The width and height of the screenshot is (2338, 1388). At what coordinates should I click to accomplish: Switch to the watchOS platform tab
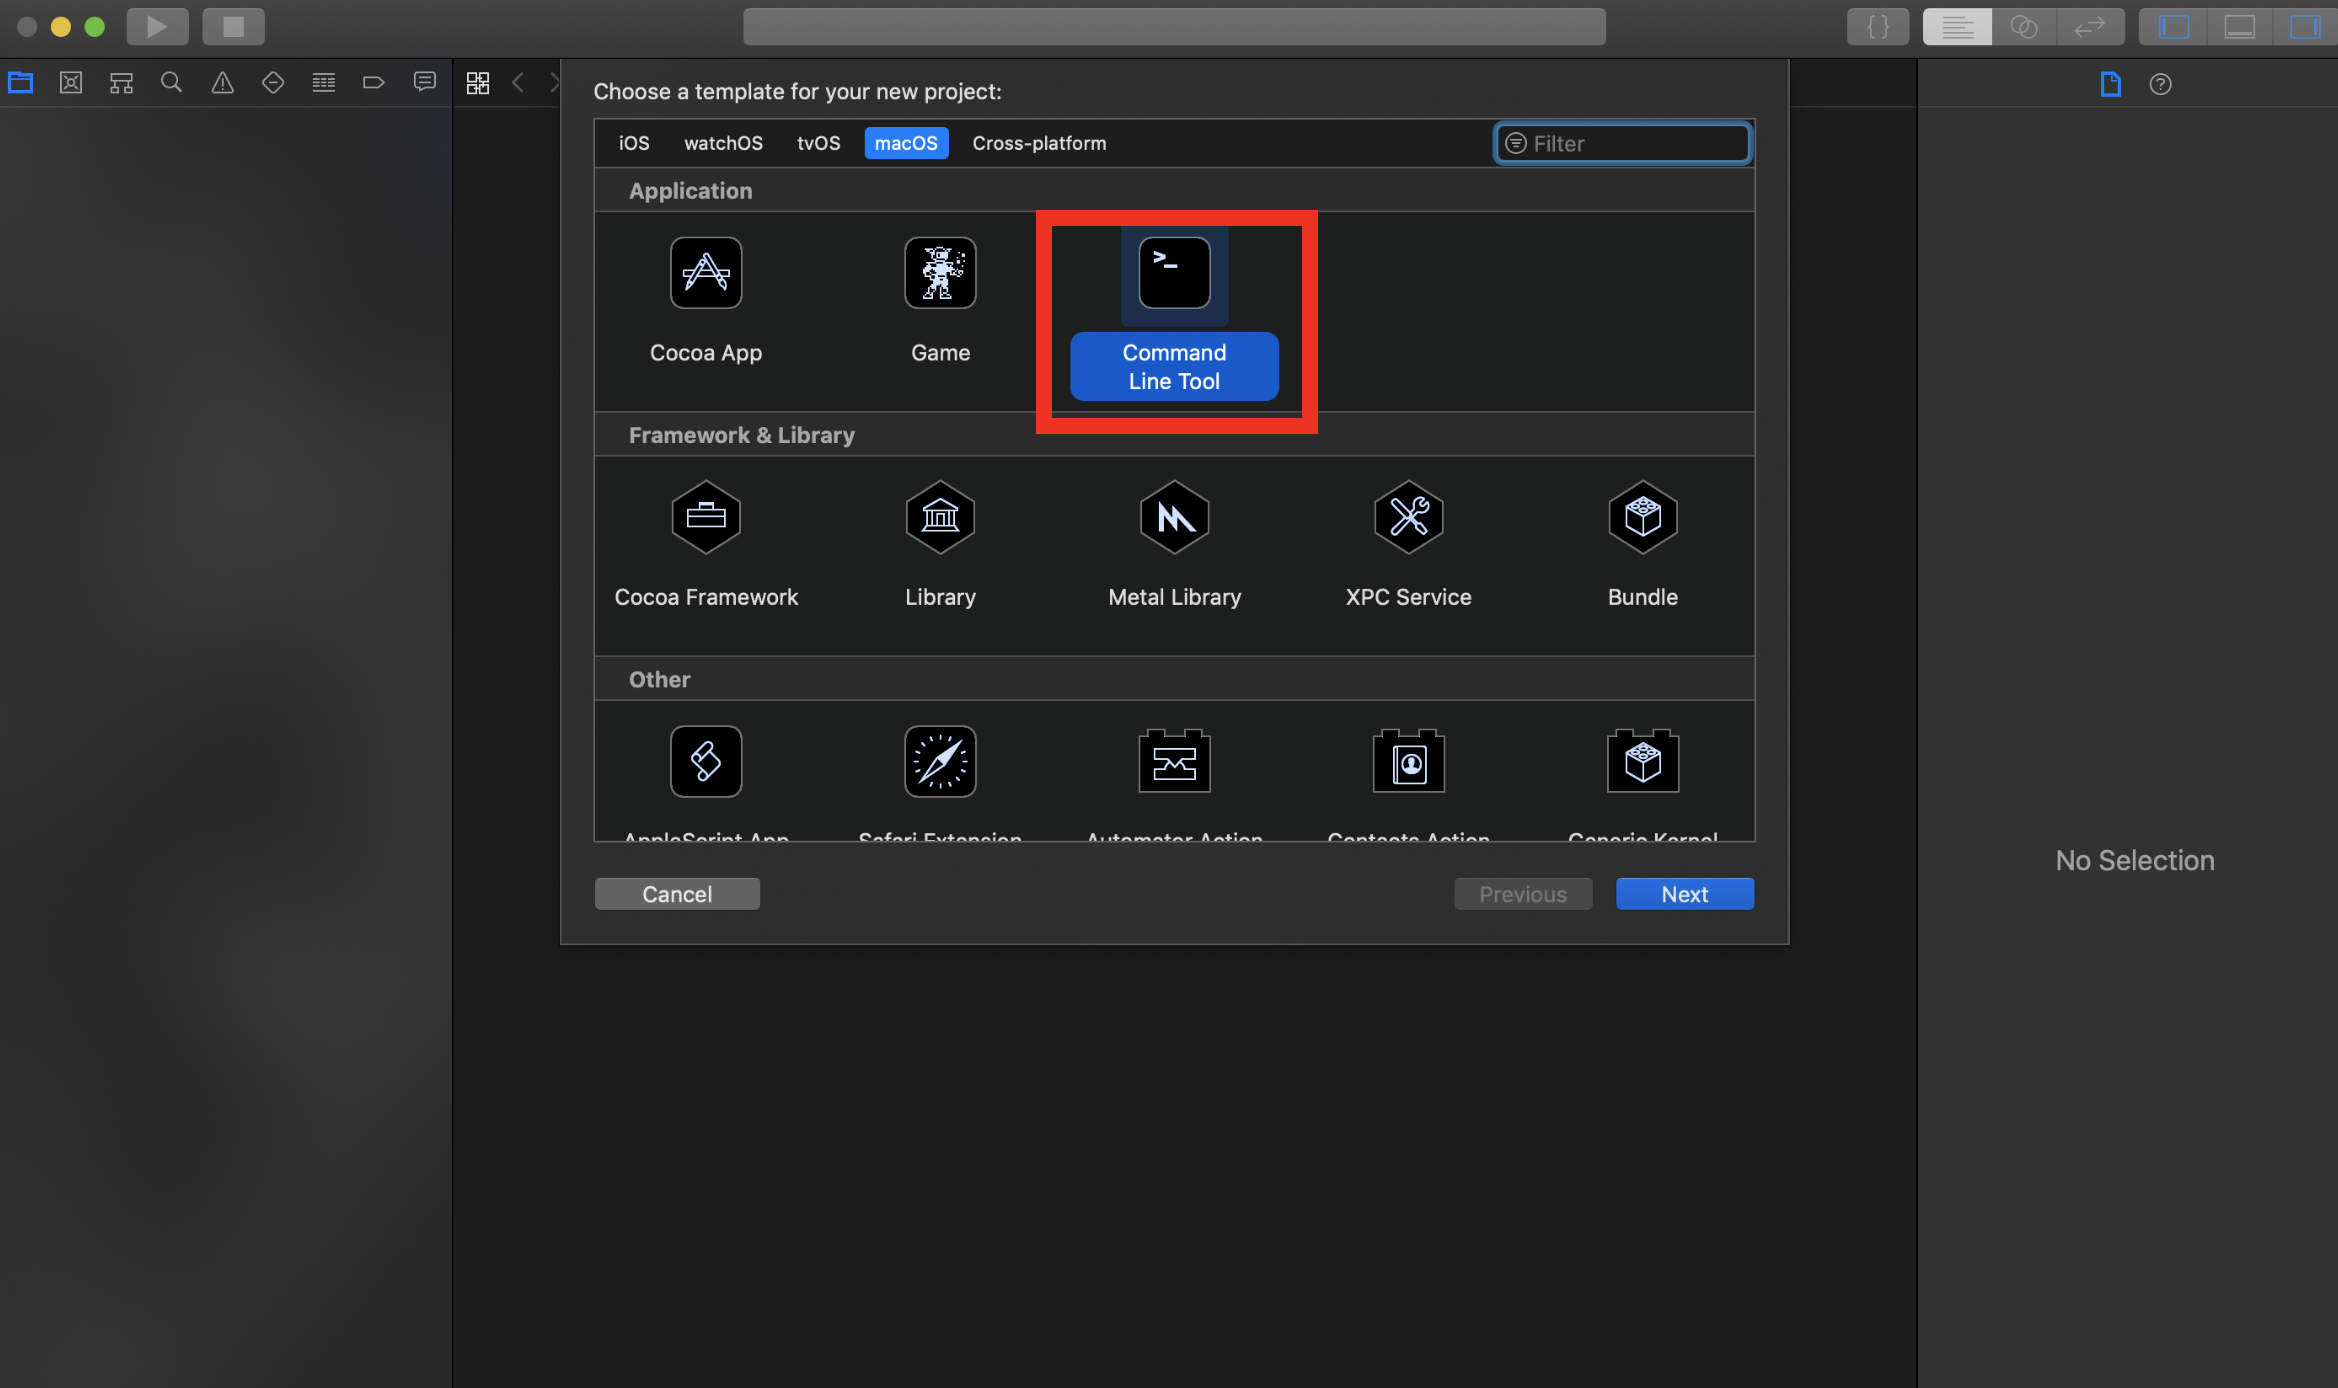tap(723, 143)
